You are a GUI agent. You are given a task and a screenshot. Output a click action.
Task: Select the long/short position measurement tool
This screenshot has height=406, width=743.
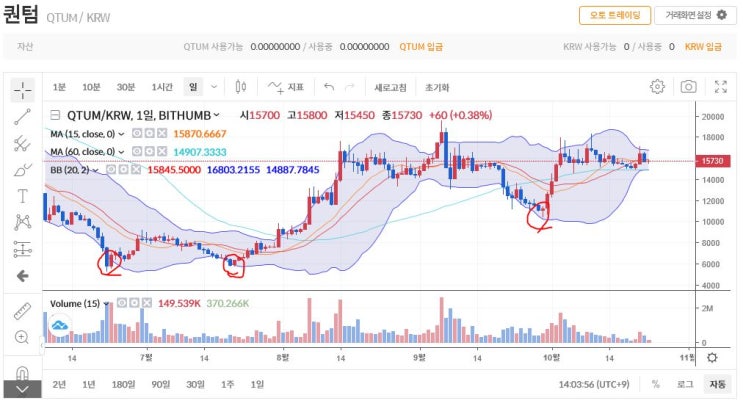click(22, 249)
